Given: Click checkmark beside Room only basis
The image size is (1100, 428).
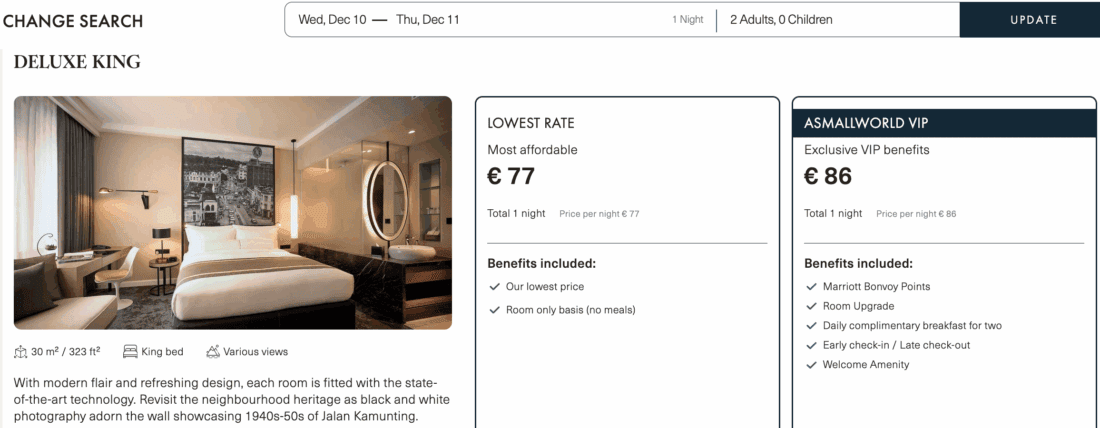Looking at the screenshot, I should [x=494, y=310].
